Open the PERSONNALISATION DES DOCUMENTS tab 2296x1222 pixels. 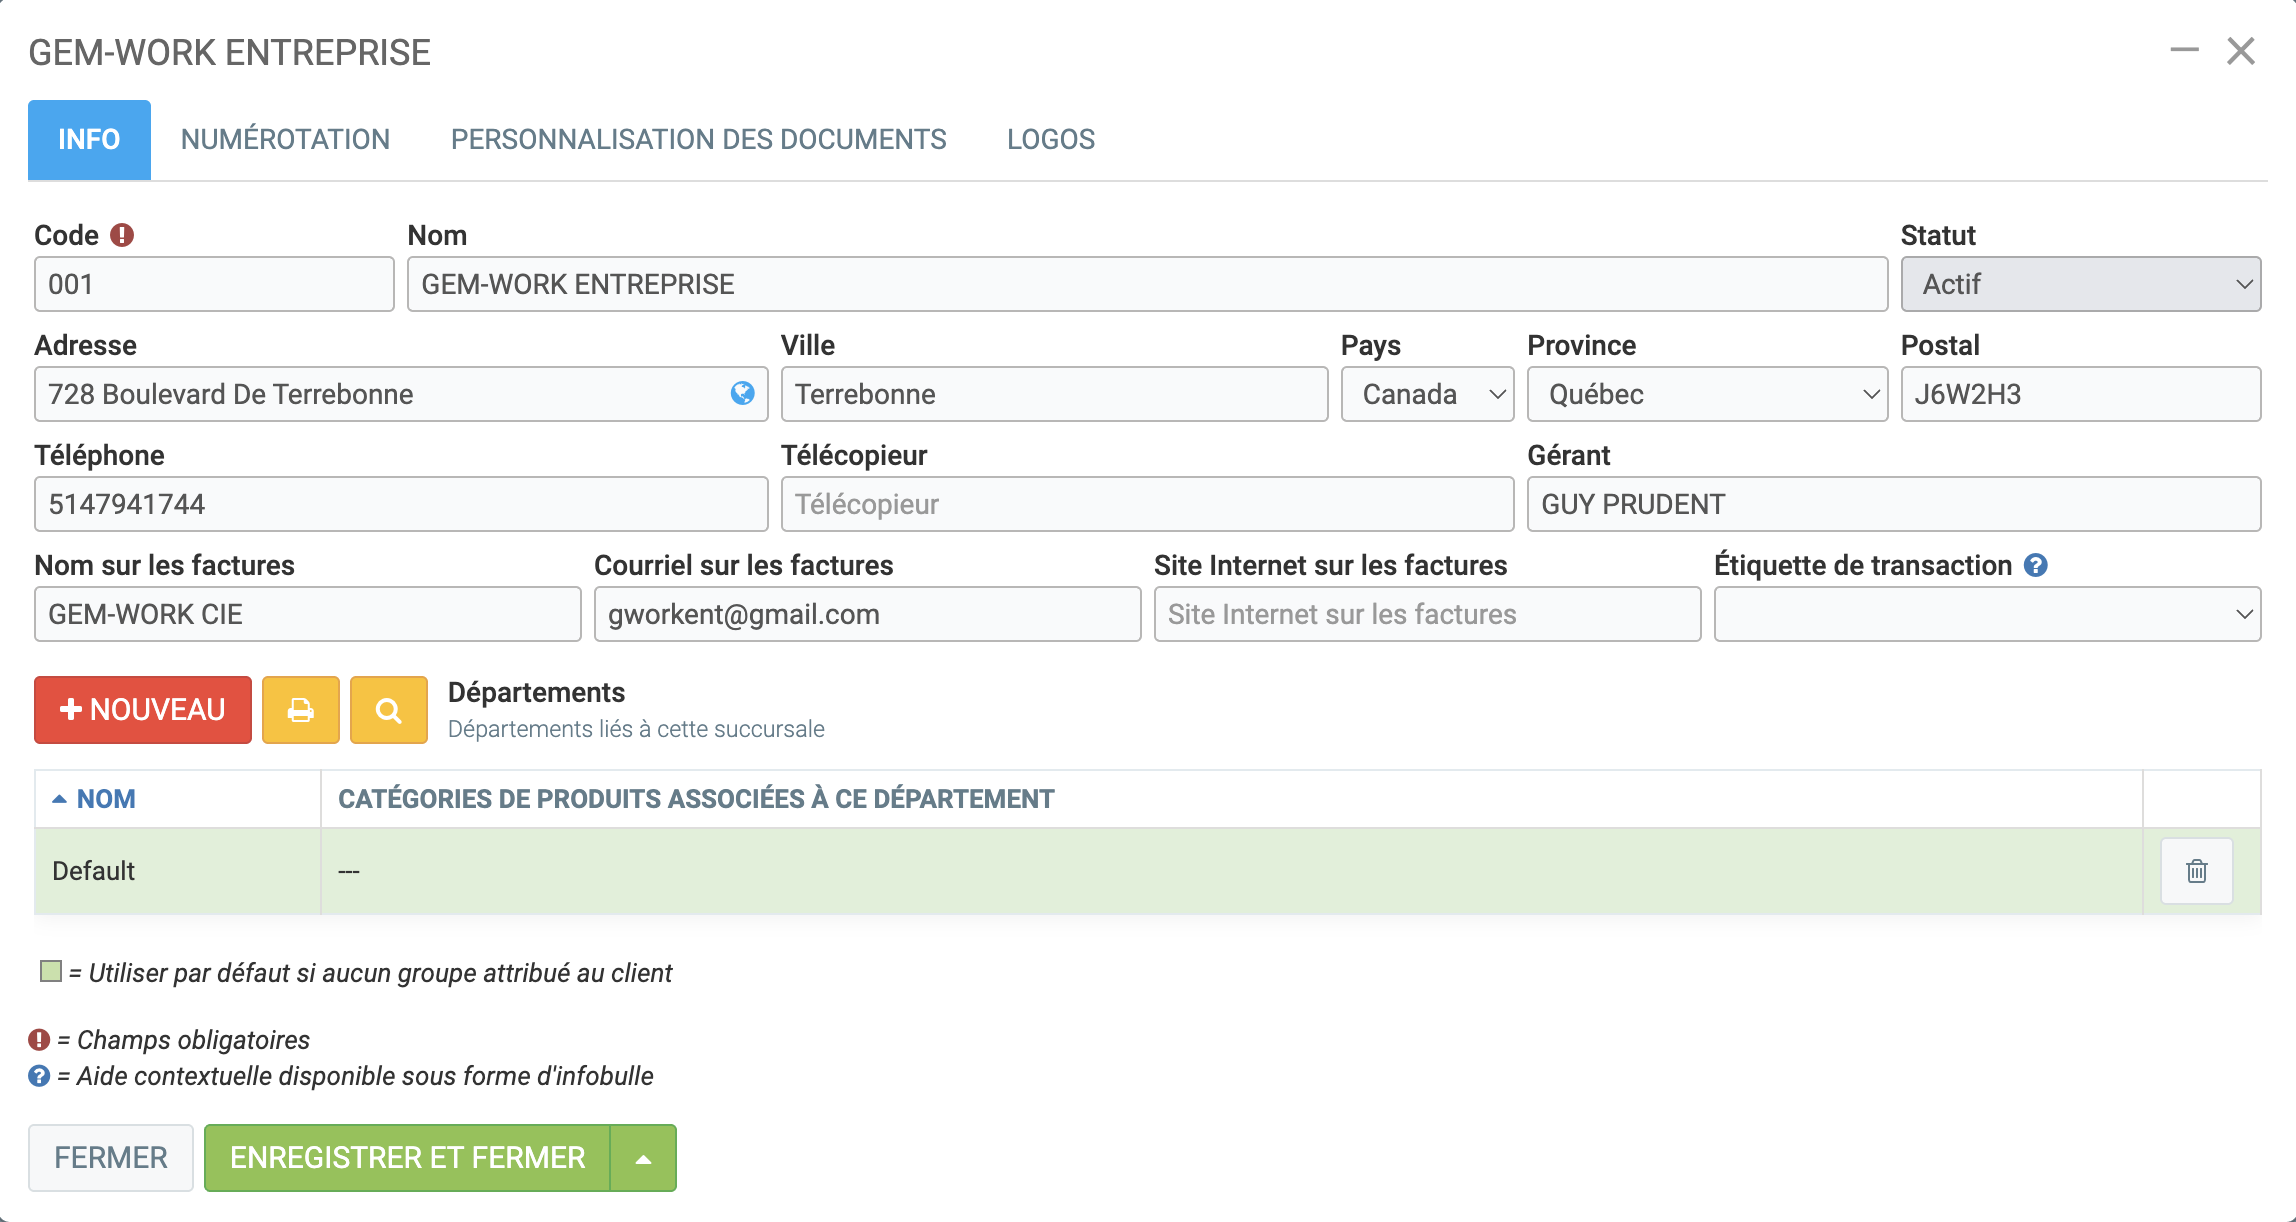(x=698, y=139)
